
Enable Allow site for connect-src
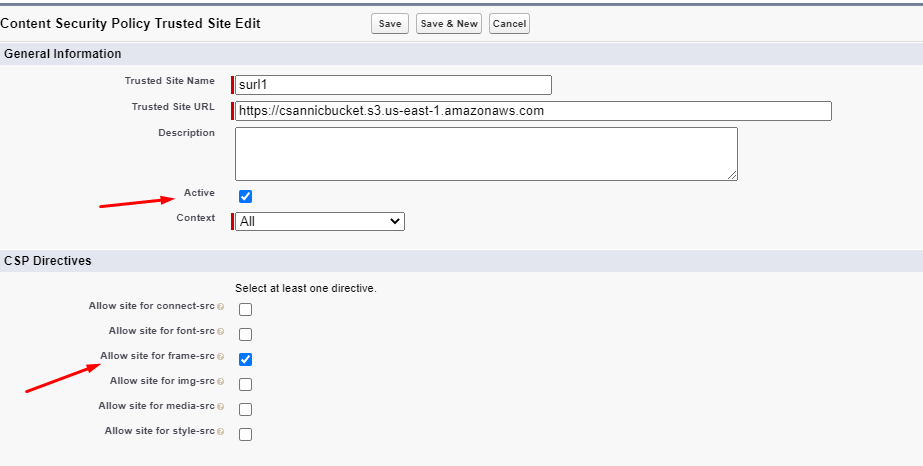coord(245,310)
